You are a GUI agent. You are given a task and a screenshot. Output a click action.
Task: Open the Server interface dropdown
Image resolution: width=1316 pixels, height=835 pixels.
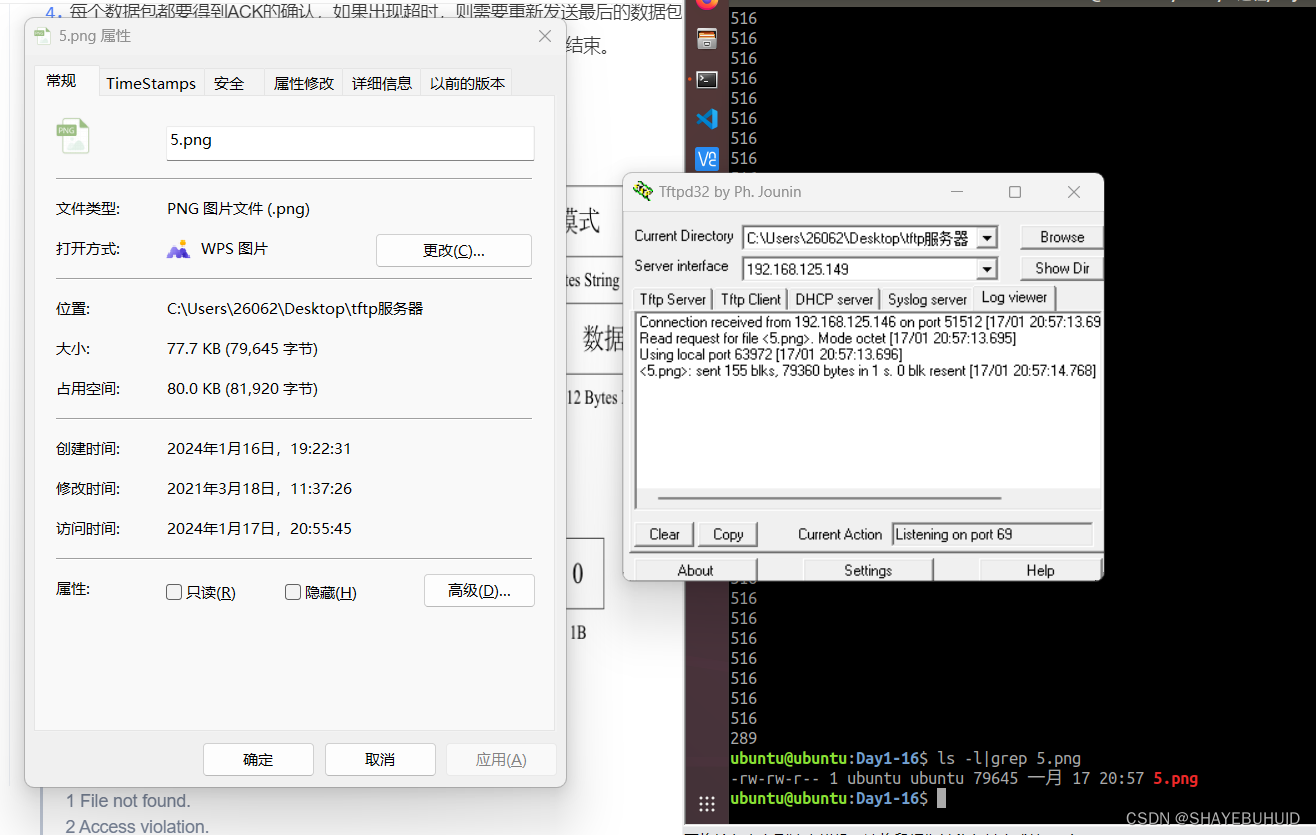(986, 268)
